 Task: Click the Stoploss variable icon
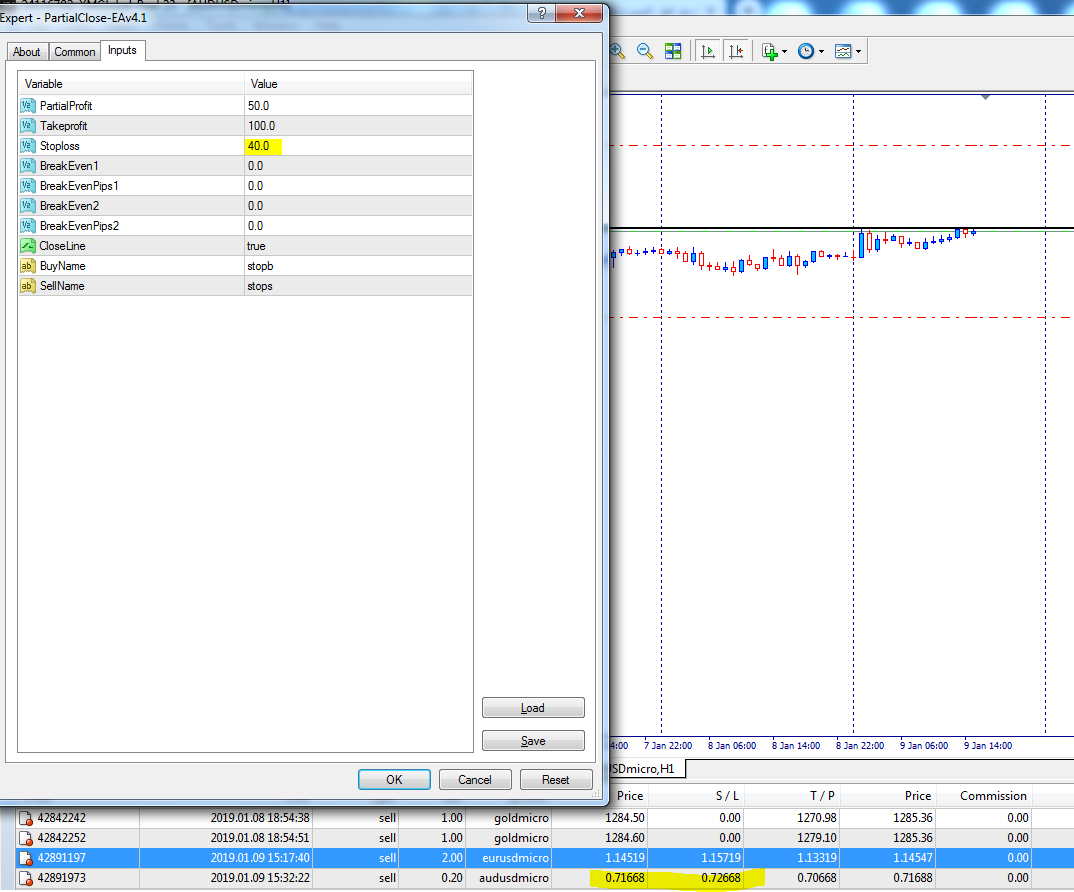(x=27, y=146)
